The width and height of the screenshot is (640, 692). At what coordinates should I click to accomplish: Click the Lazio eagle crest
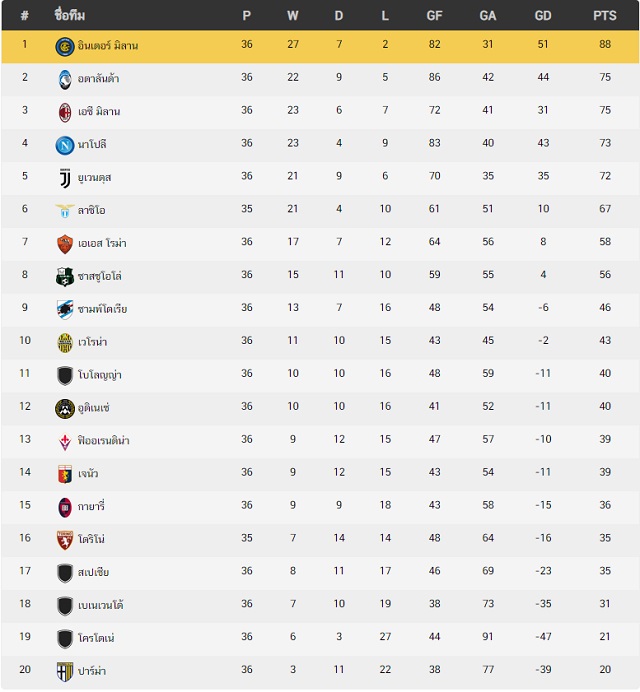tap(65, 211)
